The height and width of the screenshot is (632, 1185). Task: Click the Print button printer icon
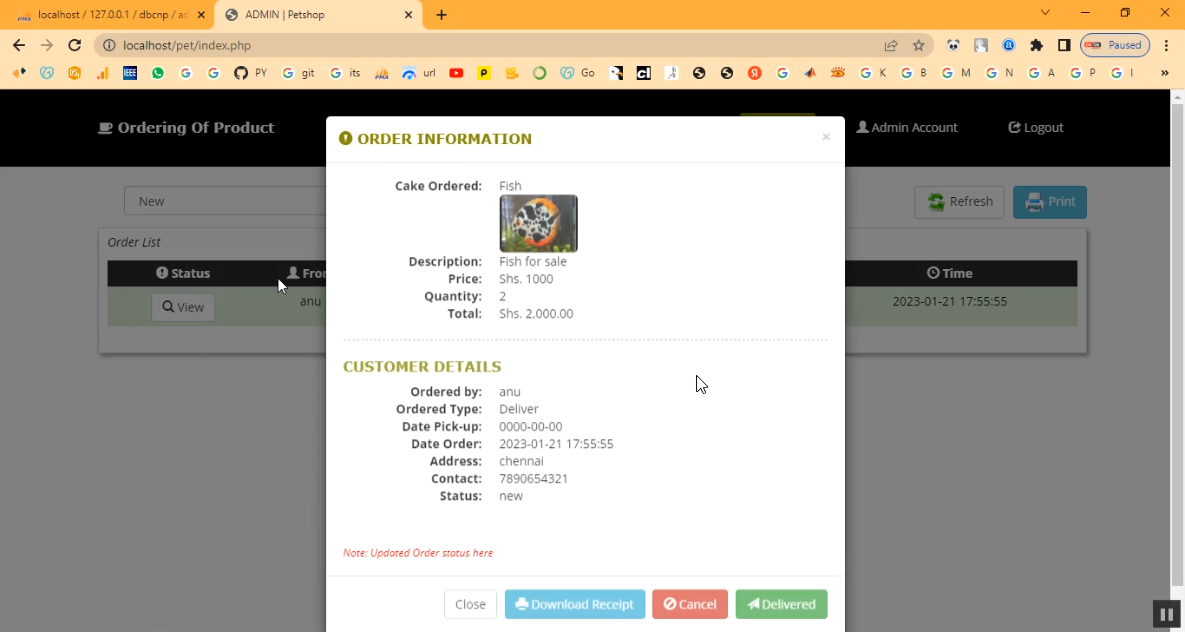pyautogui.click(x=1034, y=202)
